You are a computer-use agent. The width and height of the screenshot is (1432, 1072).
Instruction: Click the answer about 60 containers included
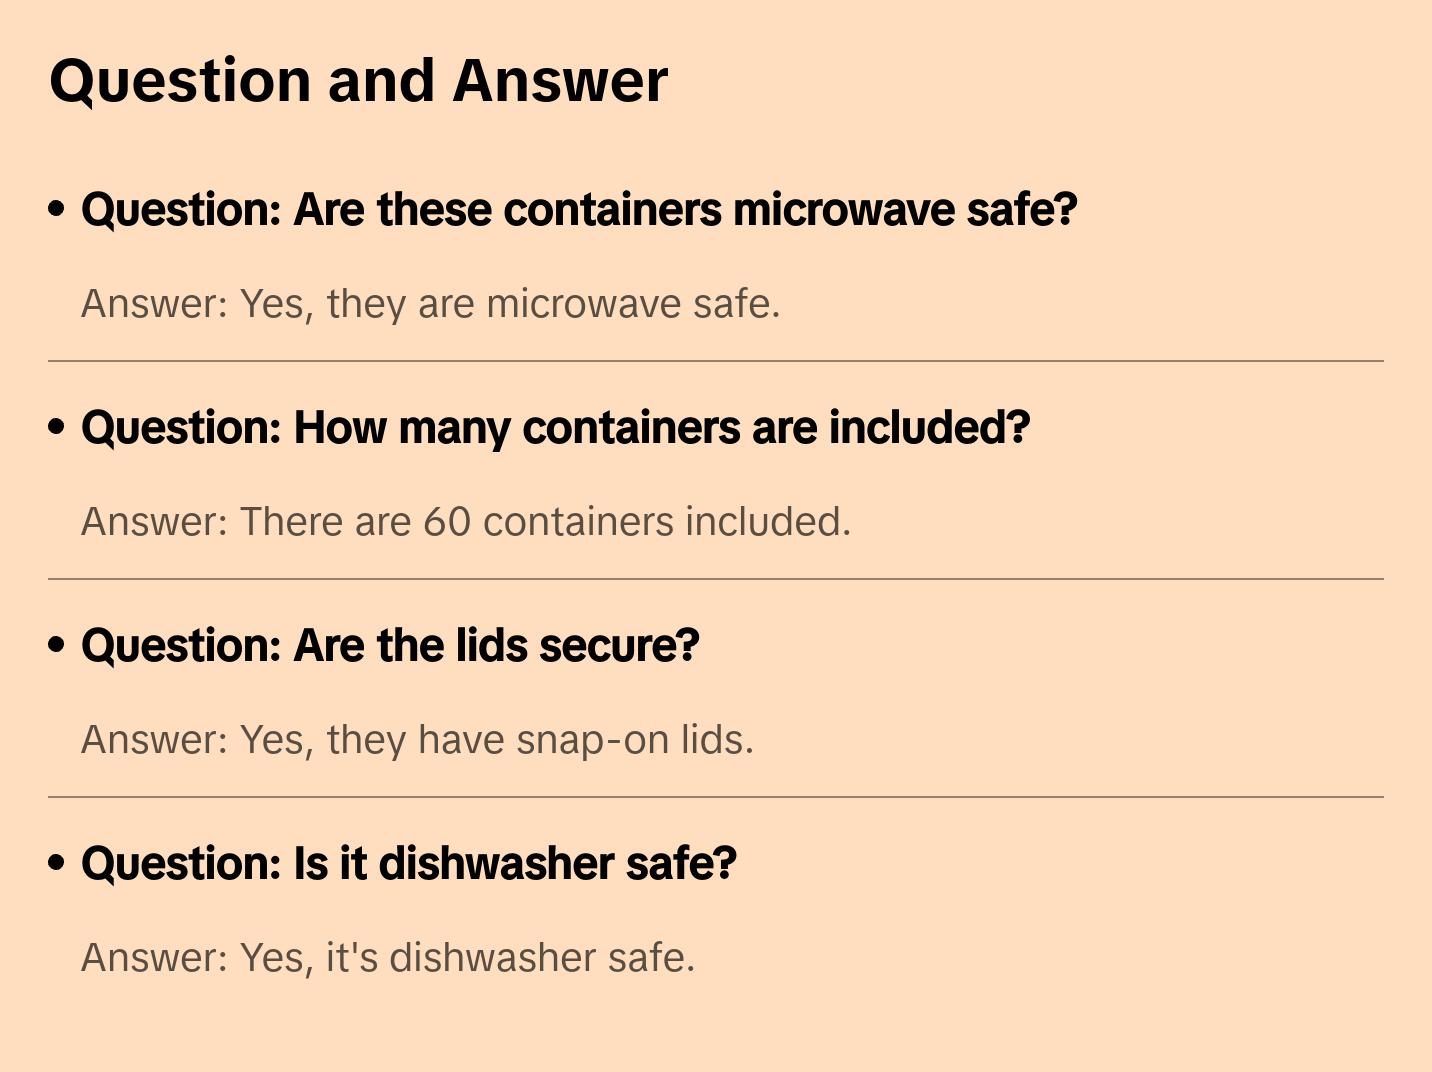point(466,522)
